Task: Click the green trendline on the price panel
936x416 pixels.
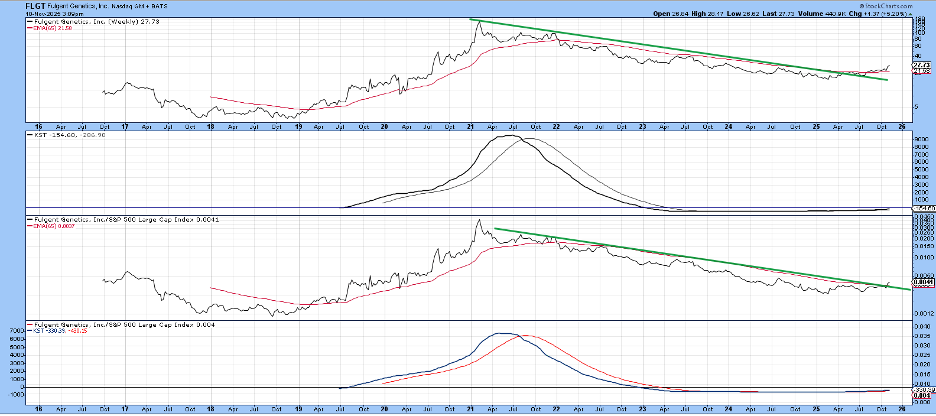Action: point(680,50)
